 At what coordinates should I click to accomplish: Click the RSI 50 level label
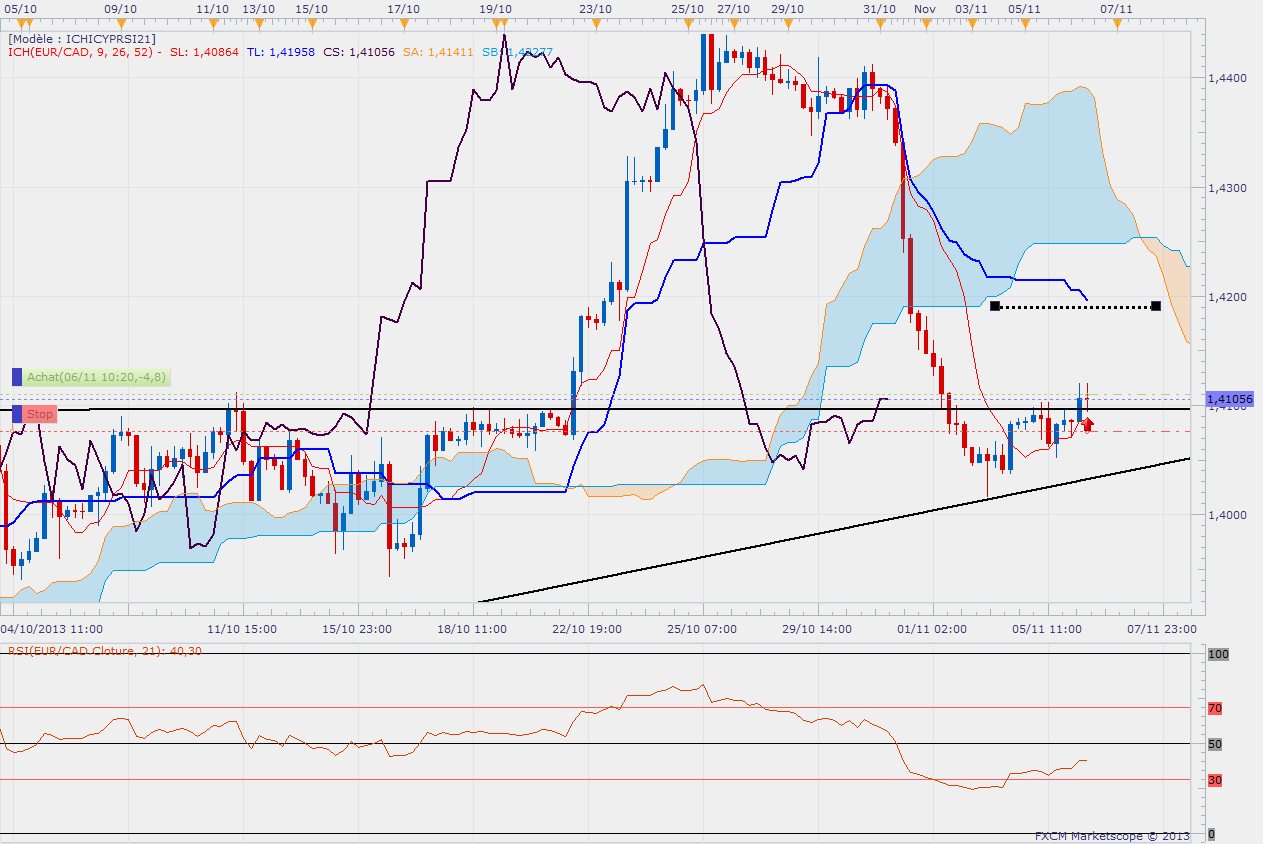pyautogui.click(x=1215, y=744)
